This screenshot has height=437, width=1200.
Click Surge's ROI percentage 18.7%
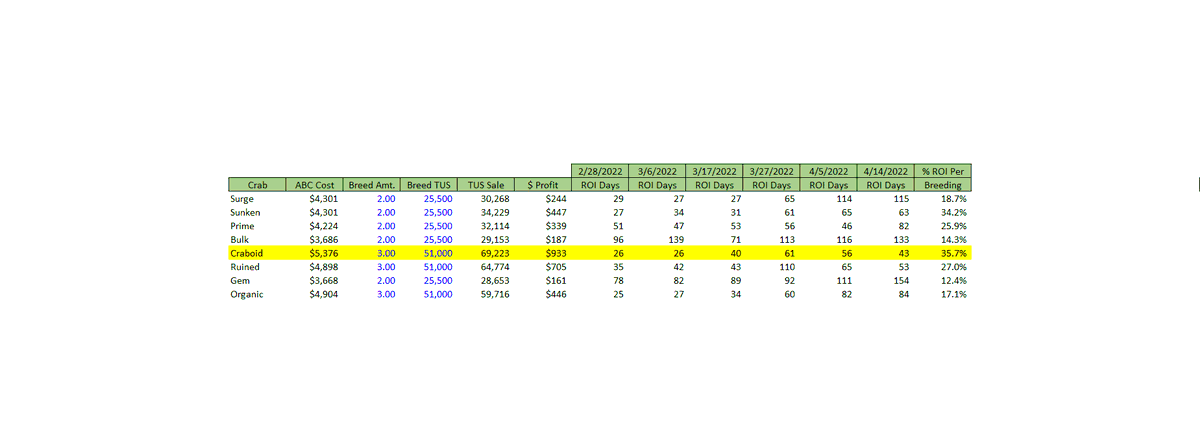pos(953,200)
